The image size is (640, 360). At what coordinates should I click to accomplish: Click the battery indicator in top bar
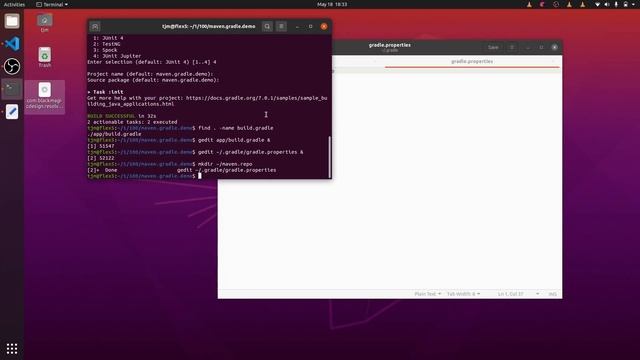pyautogui.click(x=626, y=4)
